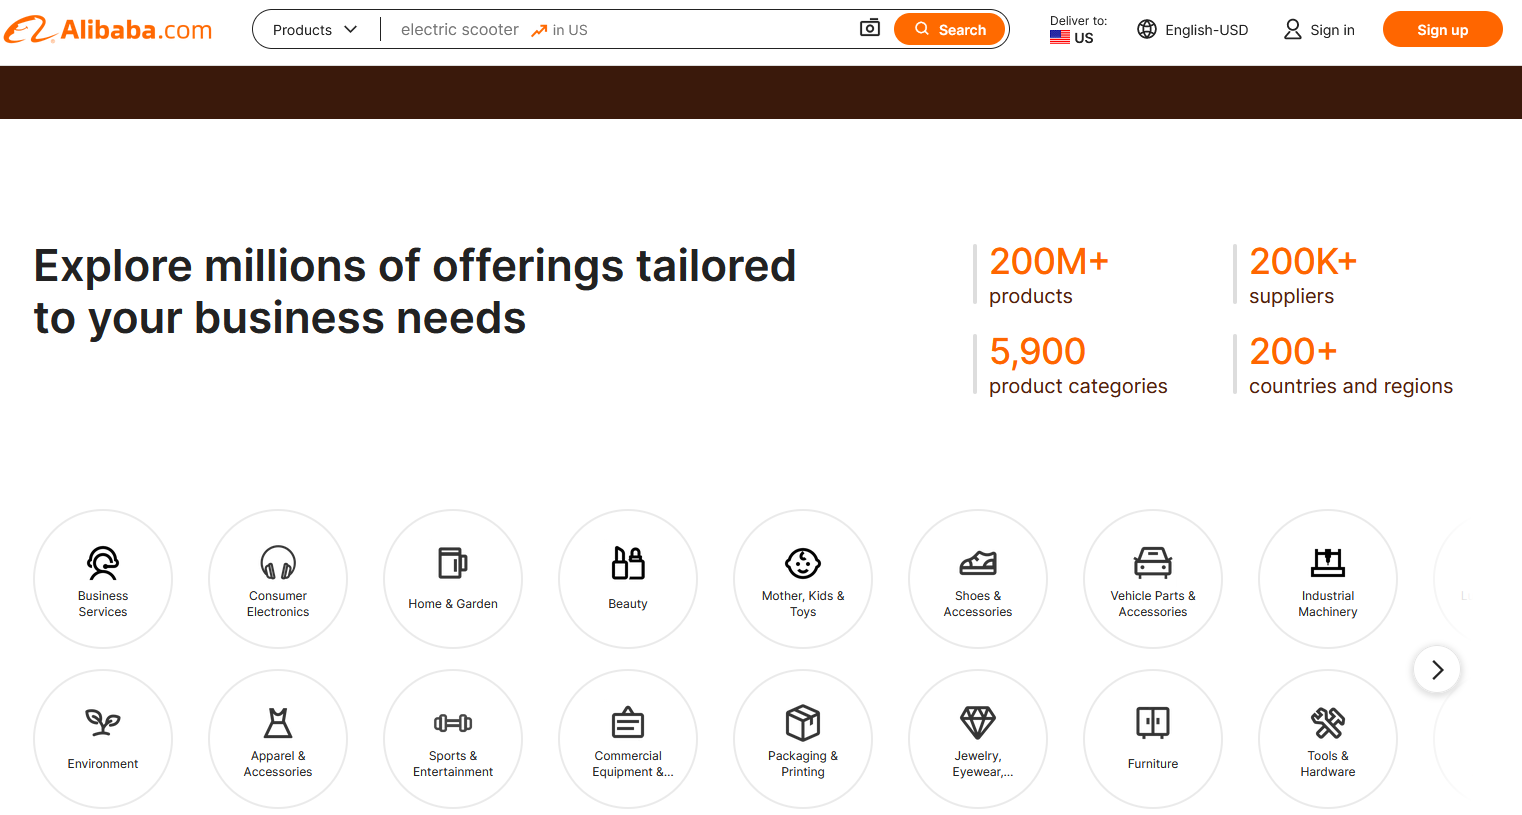Open the Business Services category
This screenshot has width=1522, height=815.
[x=103, y=579]
